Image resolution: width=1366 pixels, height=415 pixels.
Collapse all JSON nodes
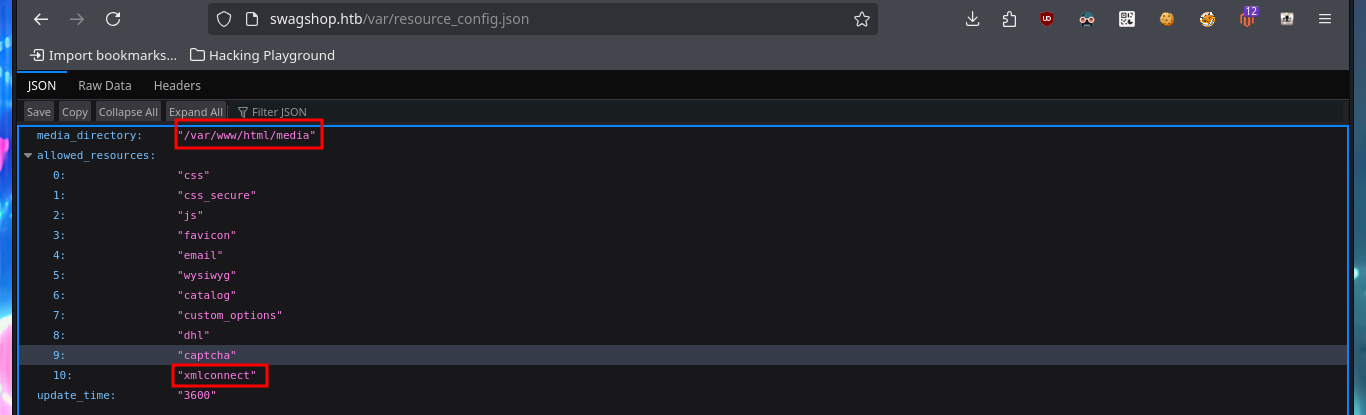128,112
